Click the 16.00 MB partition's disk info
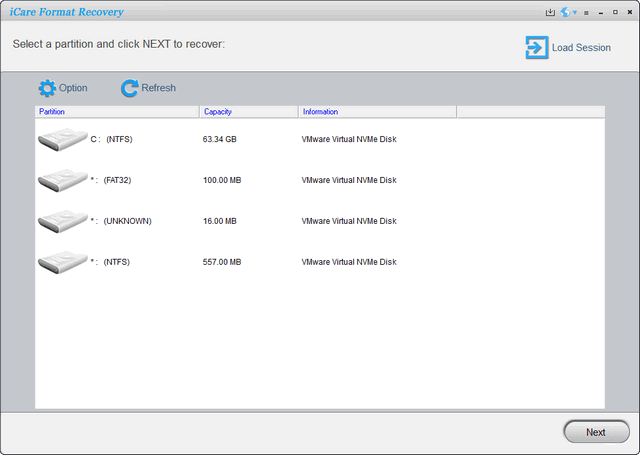 tap(349, 222)
